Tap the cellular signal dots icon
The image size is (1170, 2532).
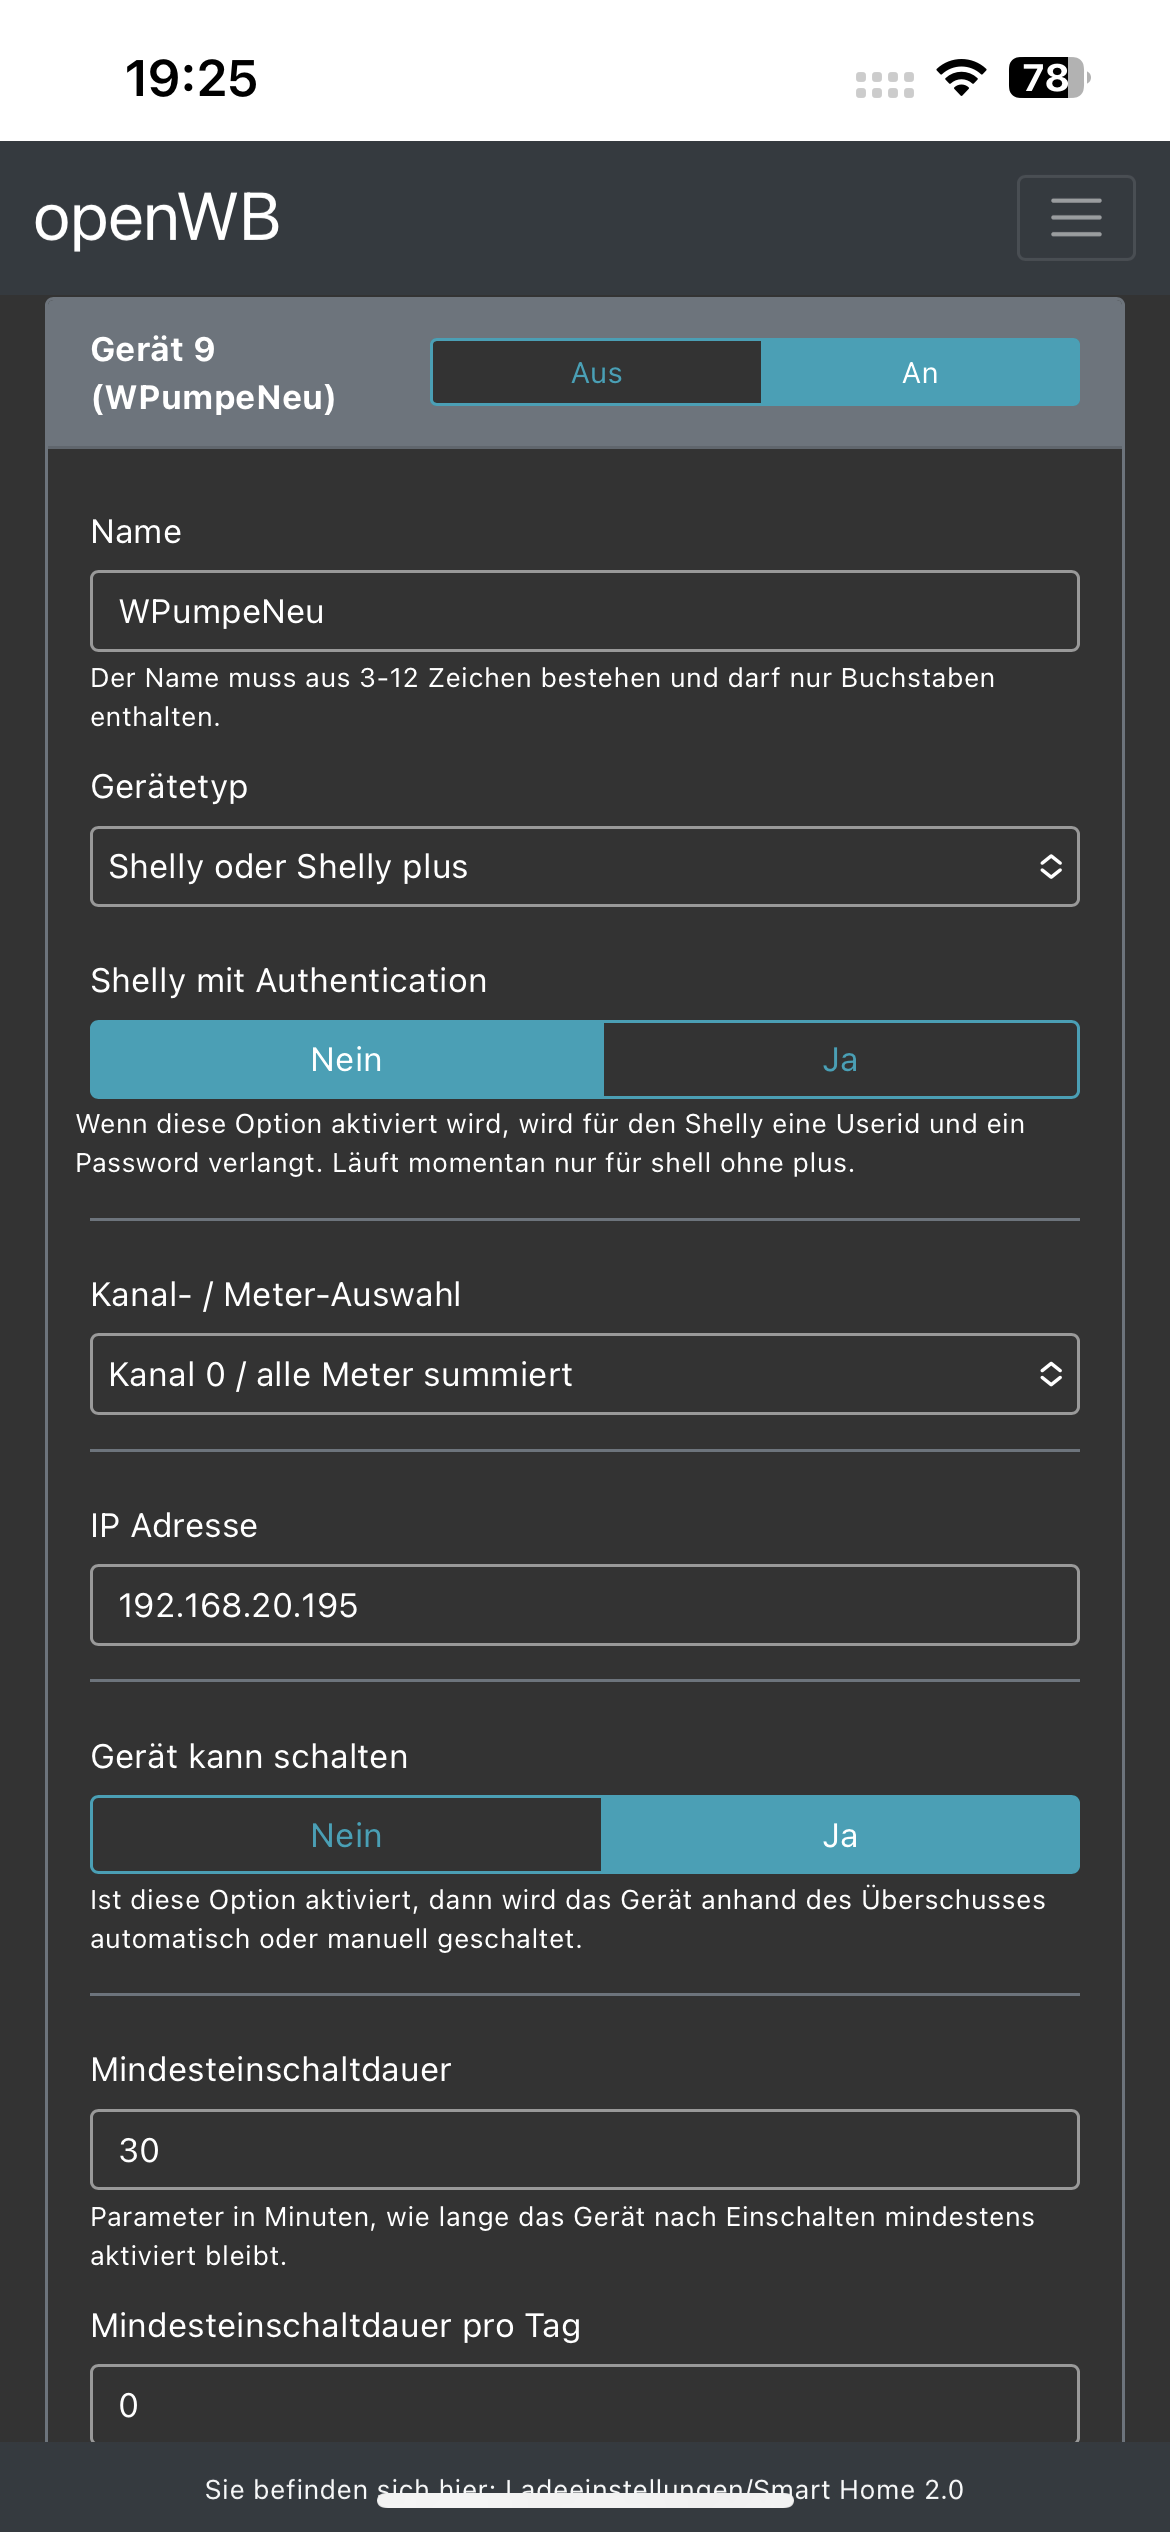tap(885, 85)
